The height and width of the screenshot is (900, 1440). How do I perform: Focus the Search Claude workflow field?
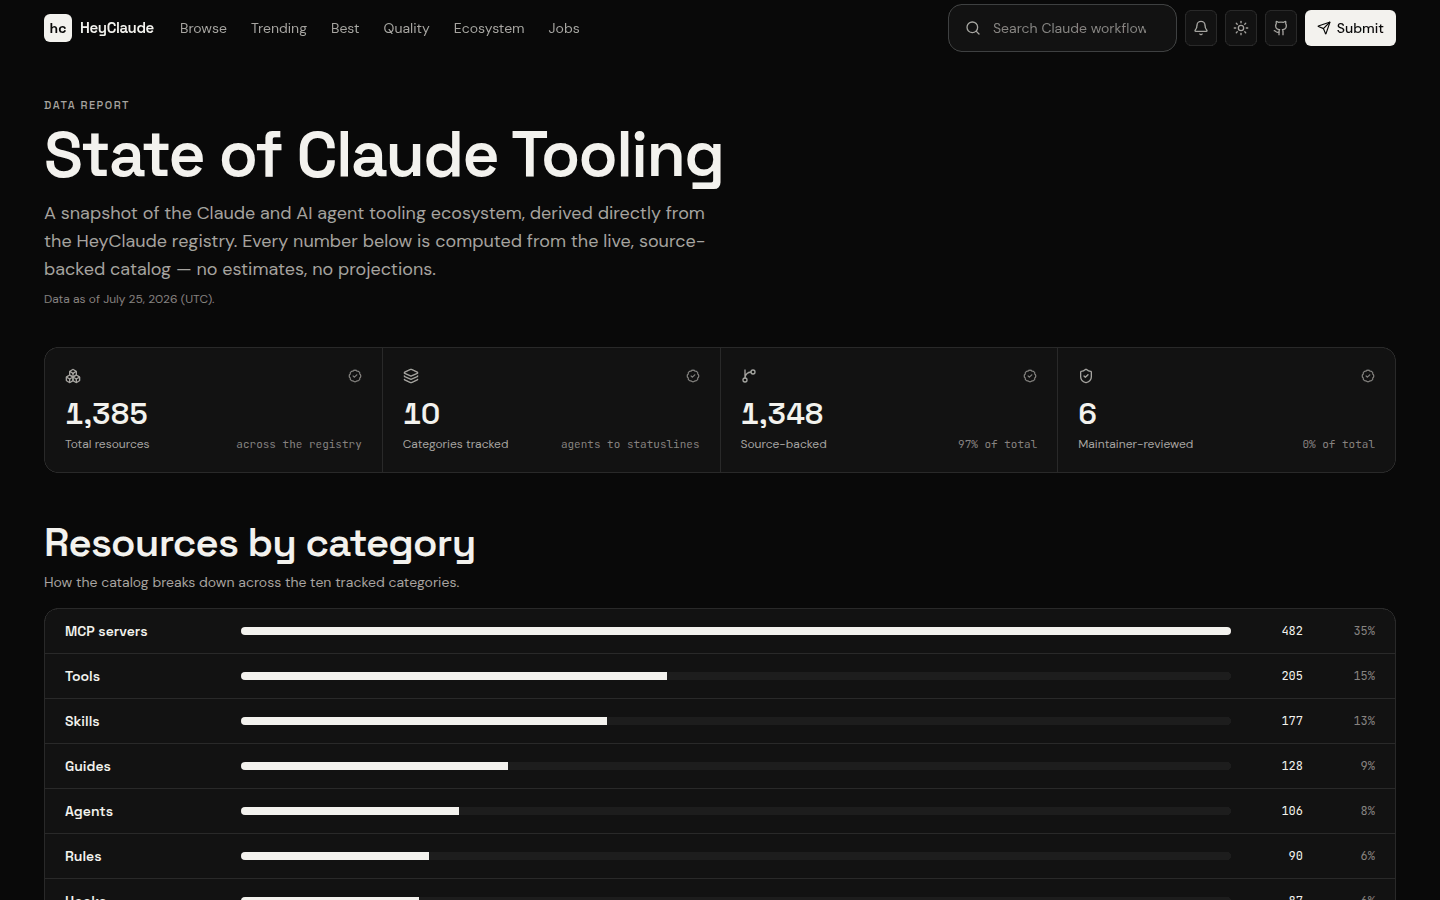point(1062,28)
